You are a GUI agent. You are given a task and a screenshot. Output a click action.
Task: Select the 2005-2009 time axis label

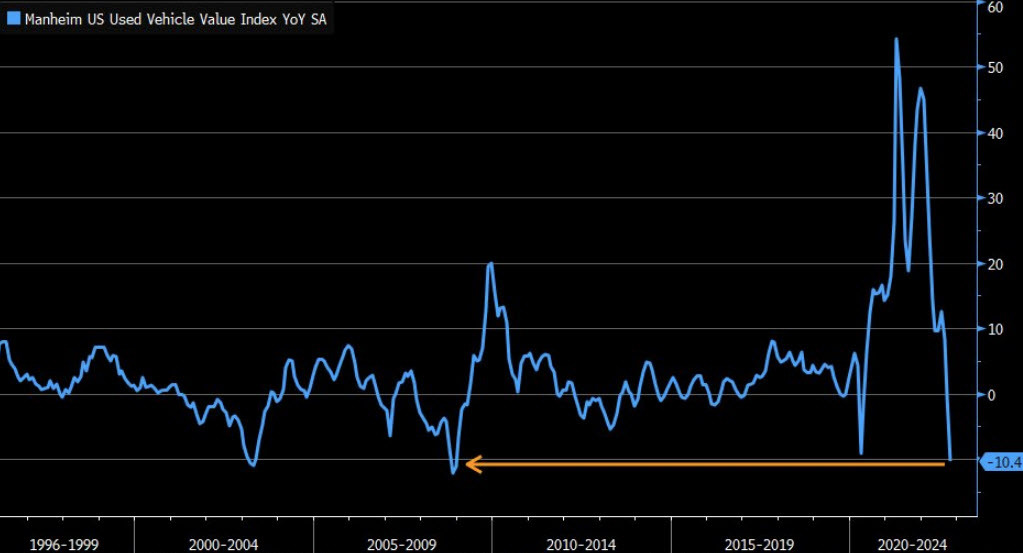coord(401,544)
